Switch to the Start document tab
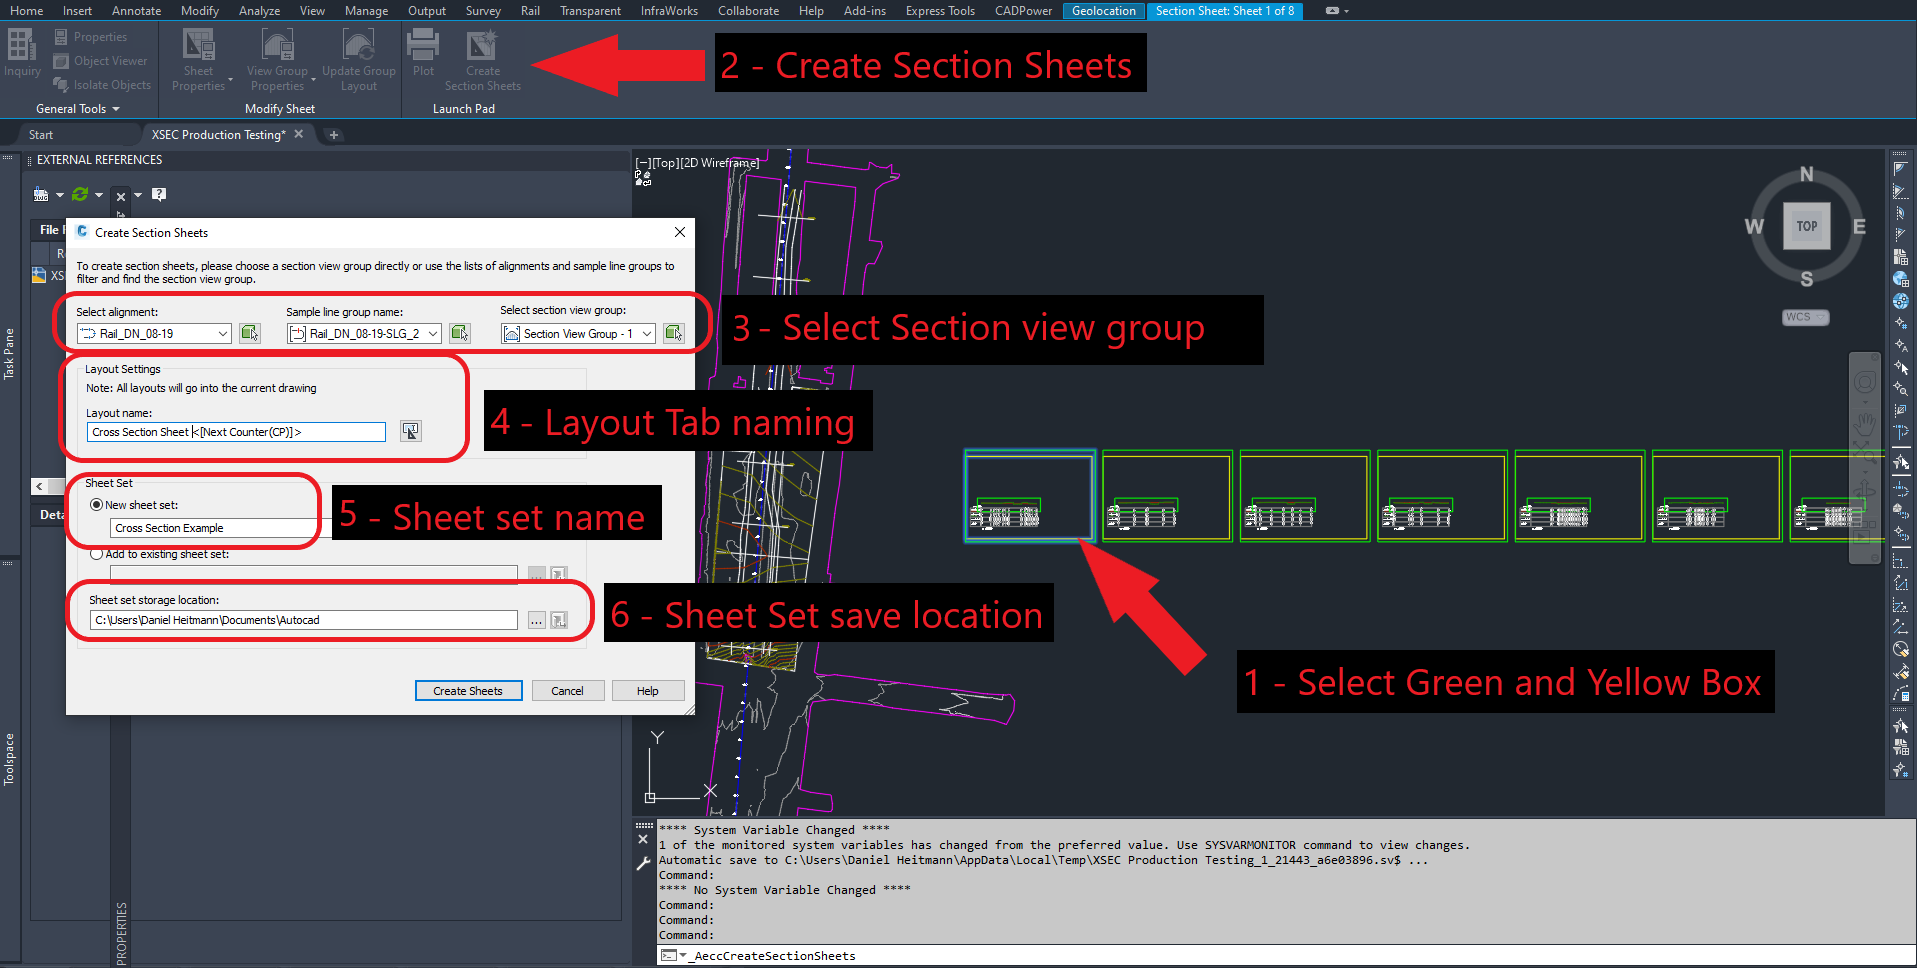 (41, 135)
